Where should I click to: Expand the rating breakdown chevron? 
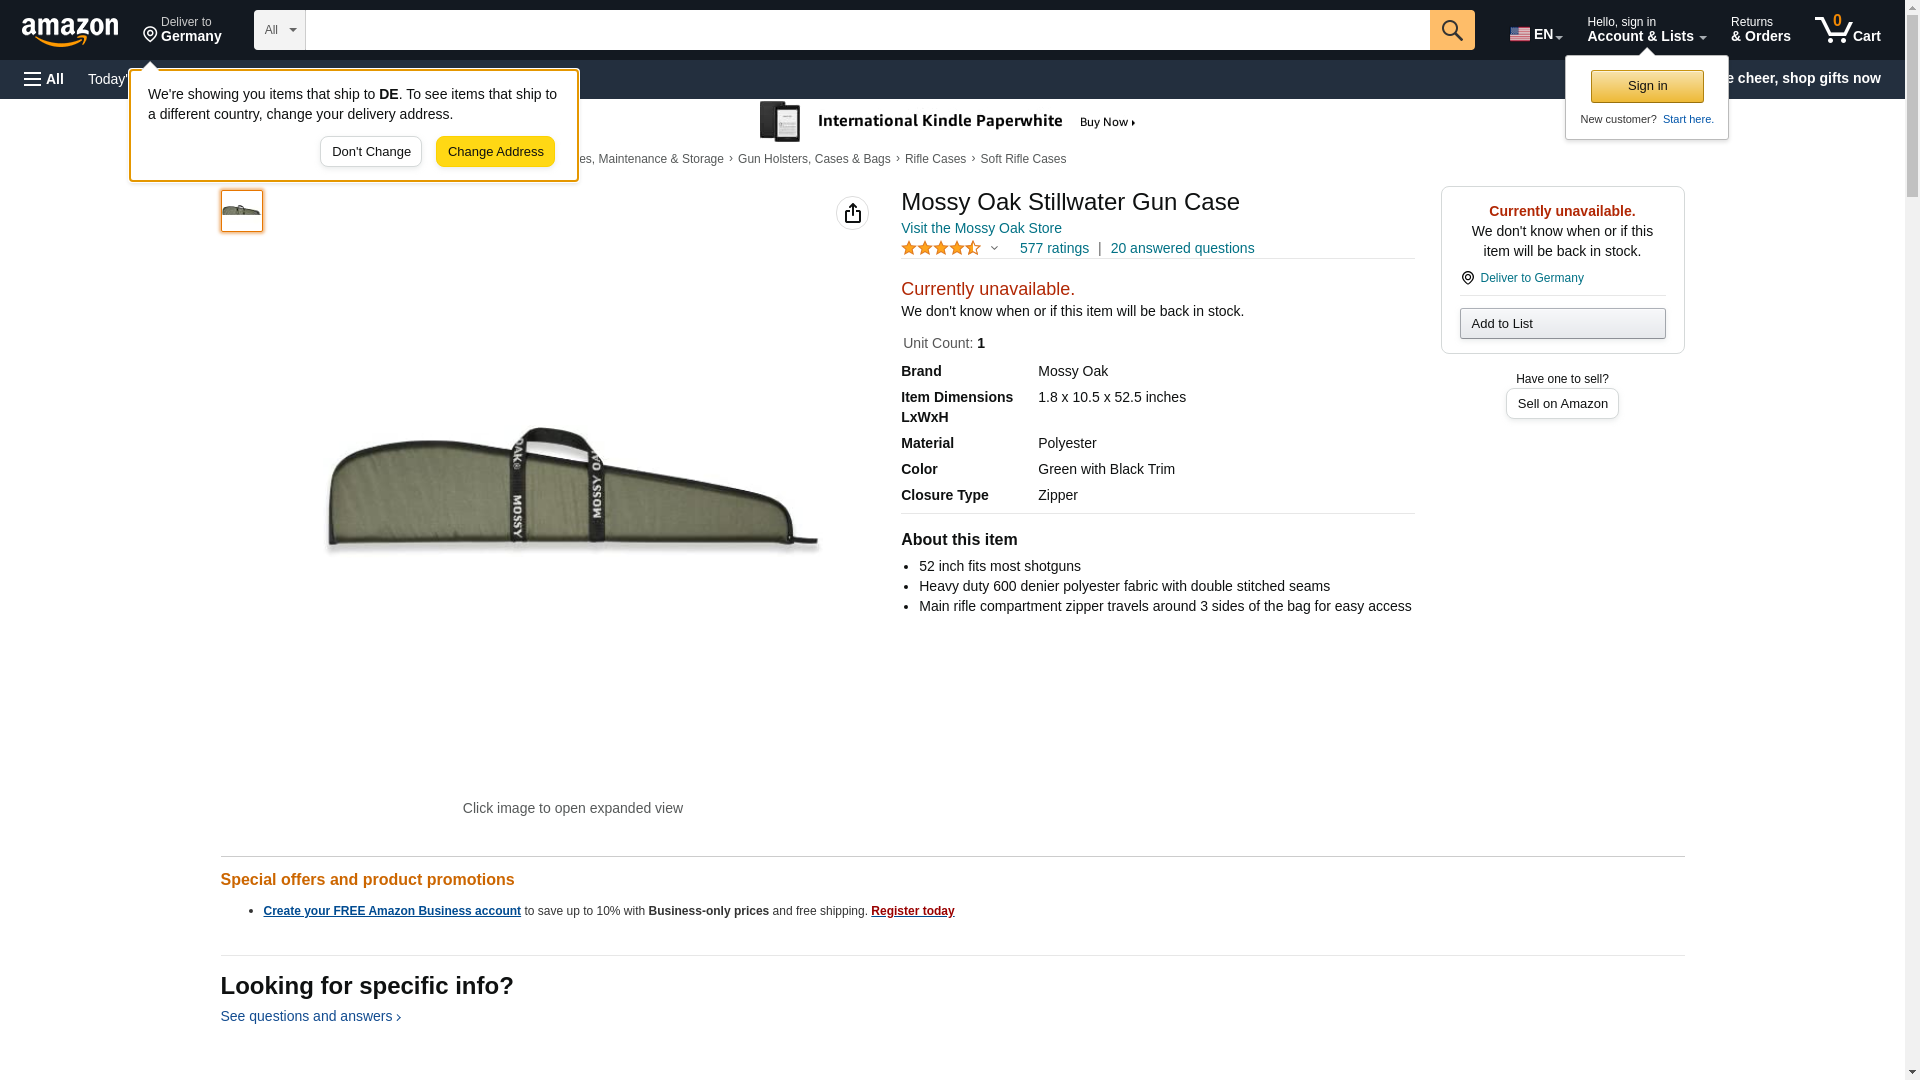click(x=994, y=248)
